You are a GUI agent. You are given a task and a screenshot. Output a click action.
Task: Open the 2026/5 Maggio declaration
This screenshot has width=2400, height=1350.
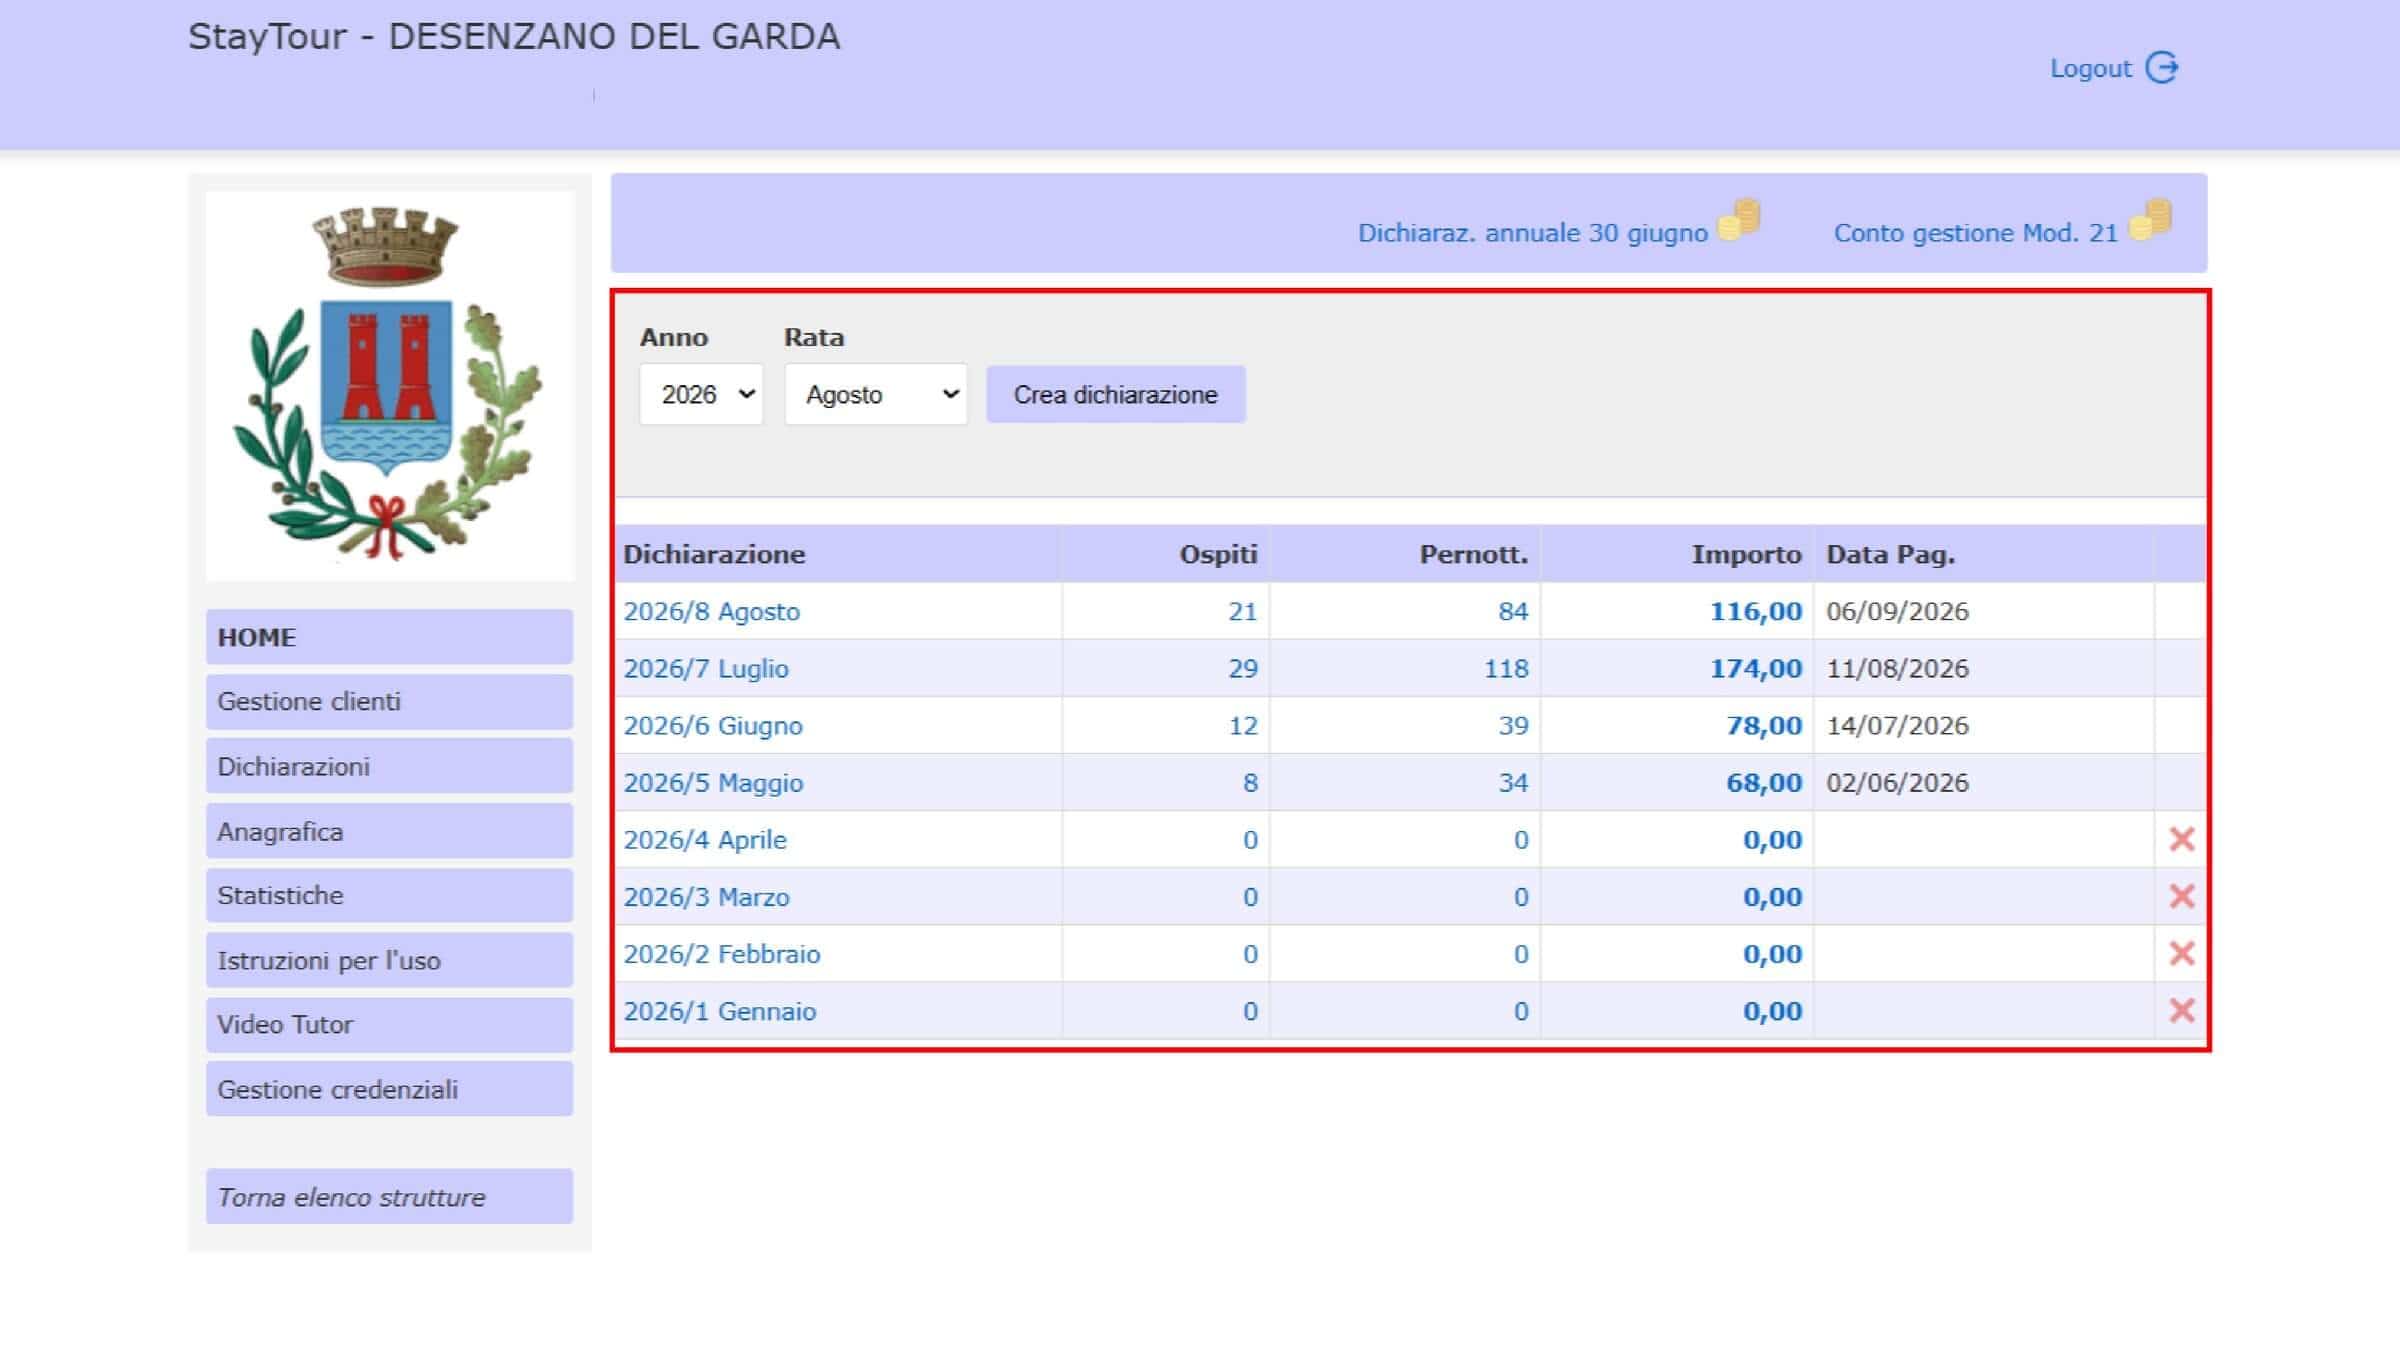[713, 782]
